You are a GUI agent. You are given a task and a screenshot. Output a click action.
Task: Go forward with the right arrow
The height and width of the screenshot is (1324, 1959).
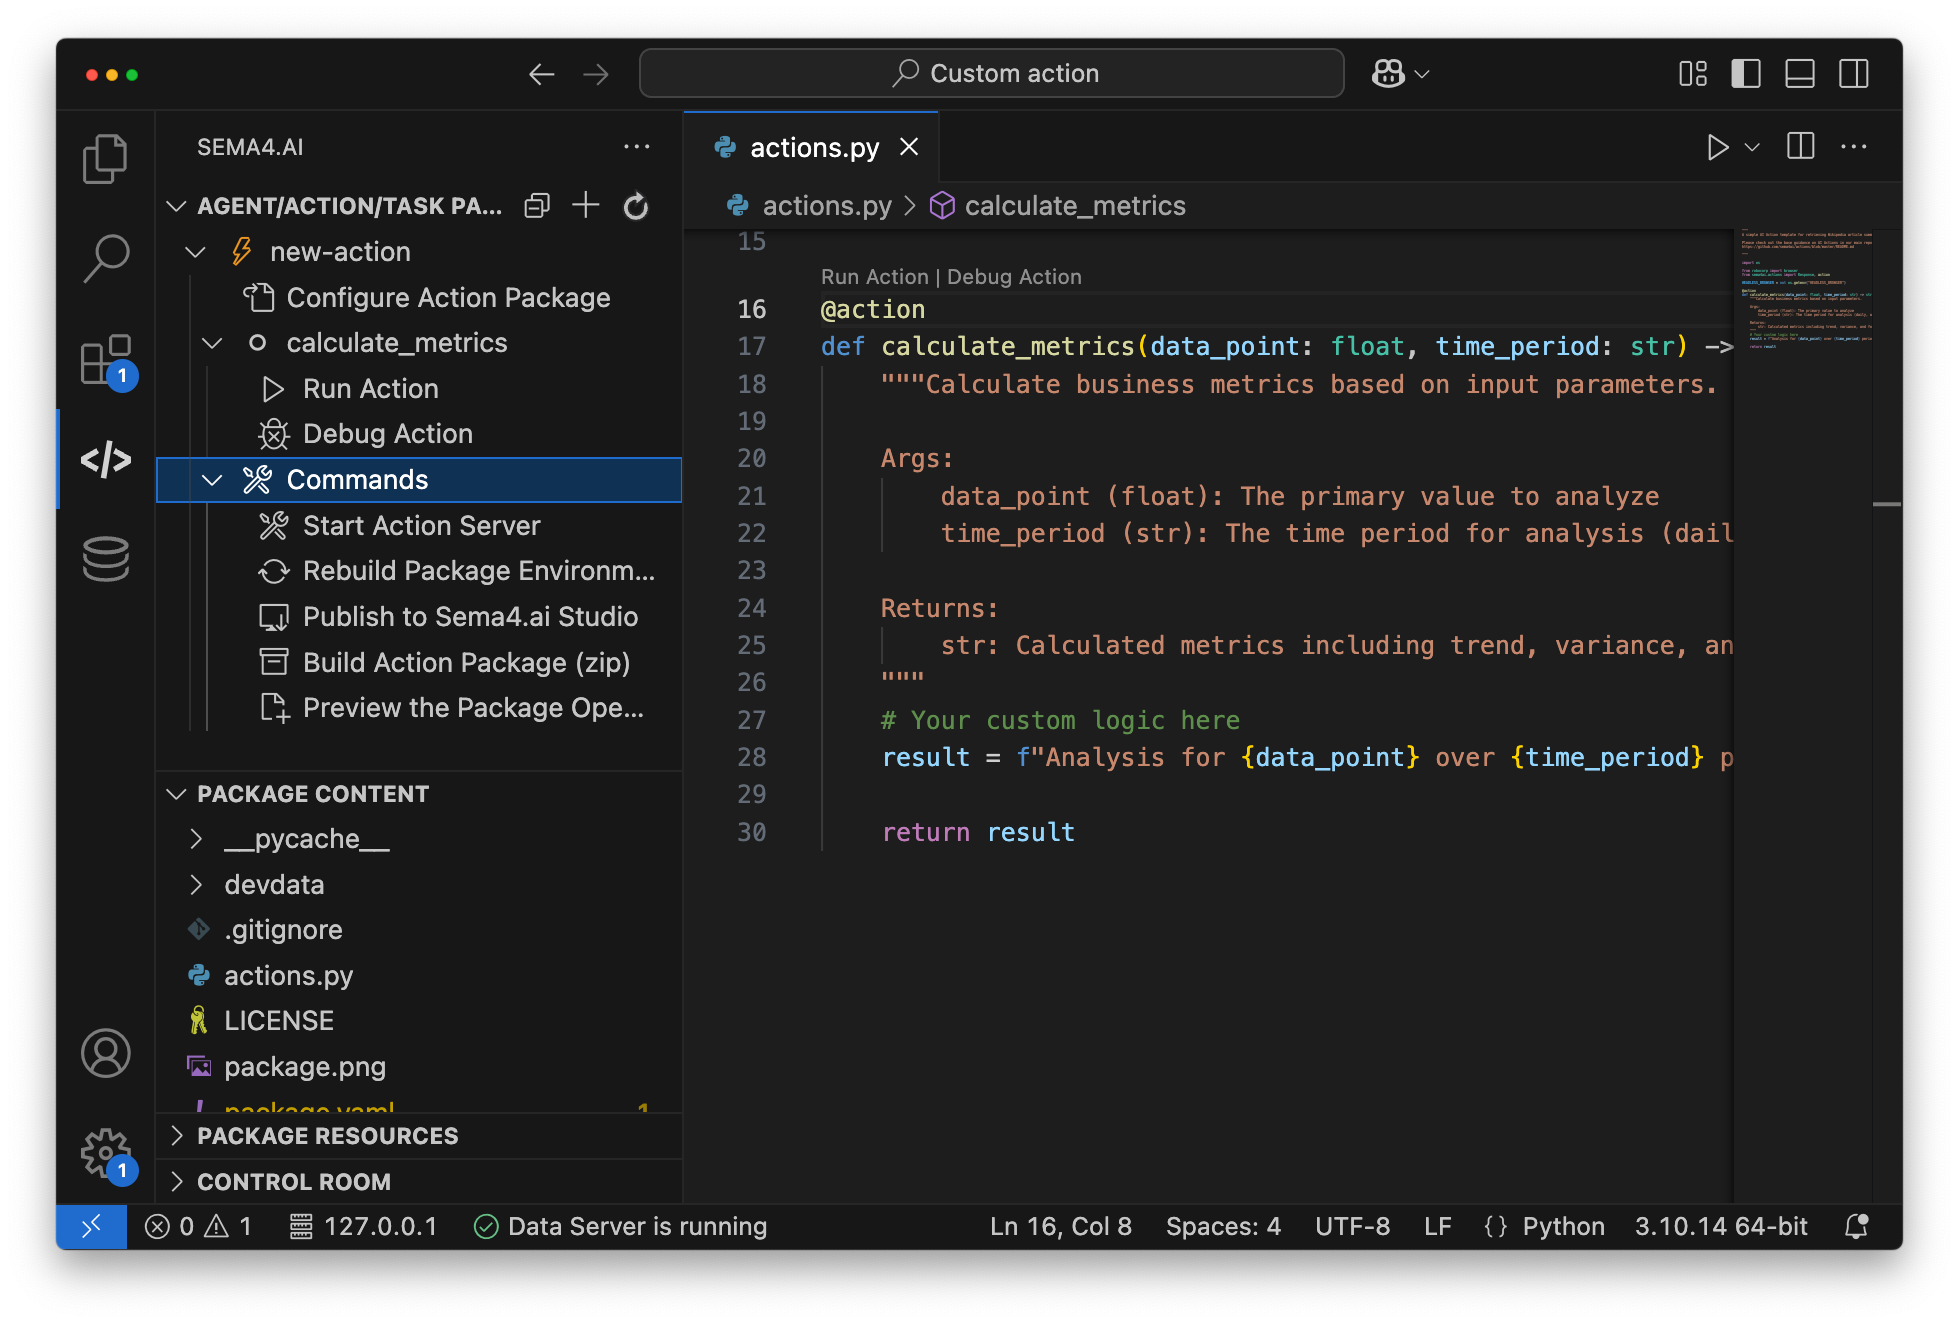click(x=595, y=74)
